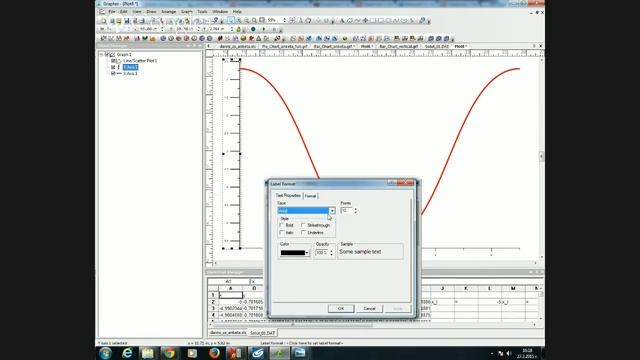Open the Bar_Chart_vertical.grf document tab
This screenshot has height=360, width=640.
tap(399, 47)
